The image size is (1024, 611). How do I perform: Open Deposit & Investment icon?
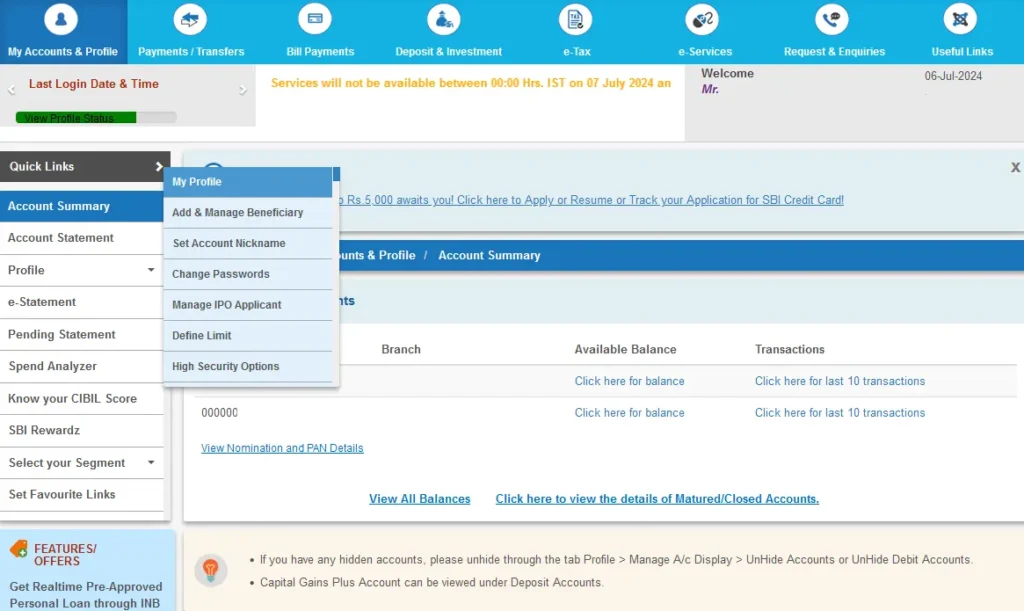[x=443, y=19]
